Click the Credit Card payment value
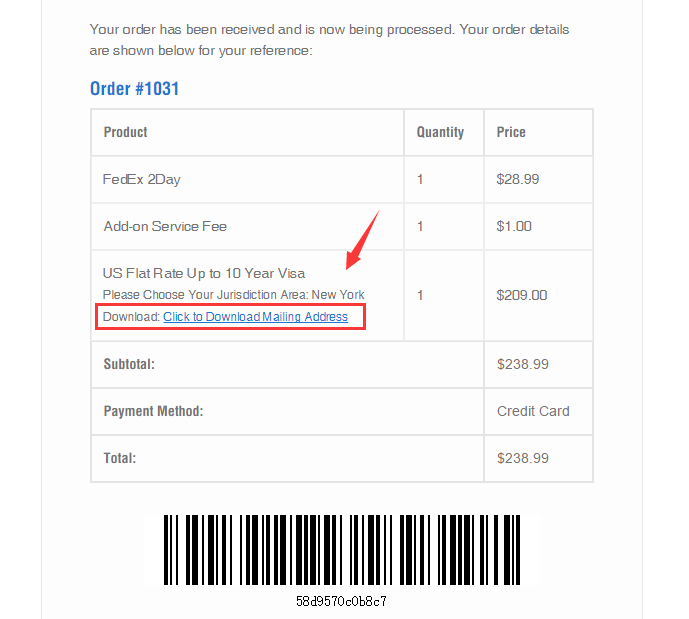 tap(533, 411)
